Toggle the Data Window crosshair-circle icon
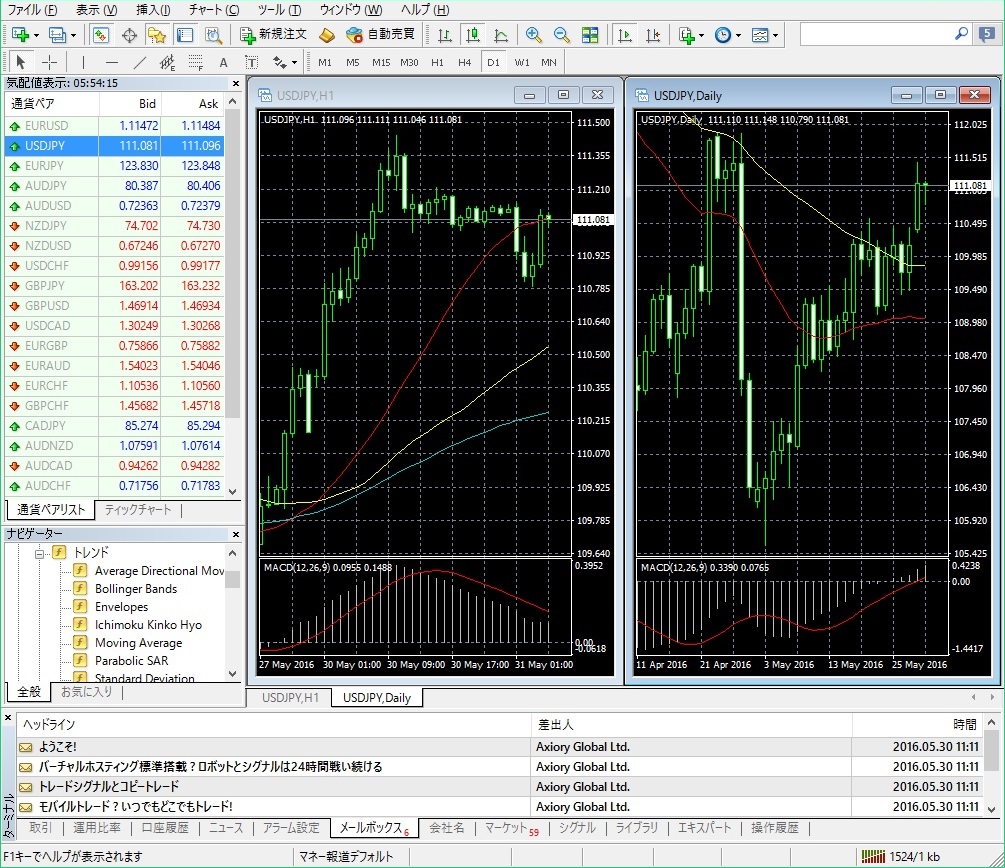Screen dimensions: 1005x868 tap(129, 35)
